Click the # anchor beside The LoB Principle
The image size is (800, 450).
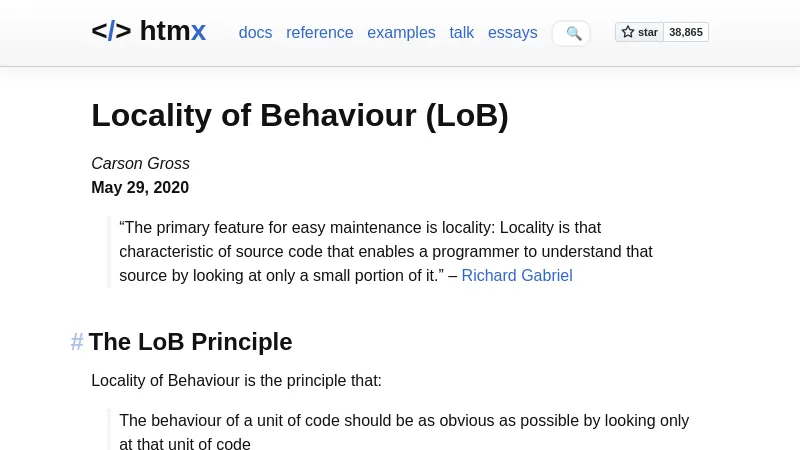coord(77,342)
